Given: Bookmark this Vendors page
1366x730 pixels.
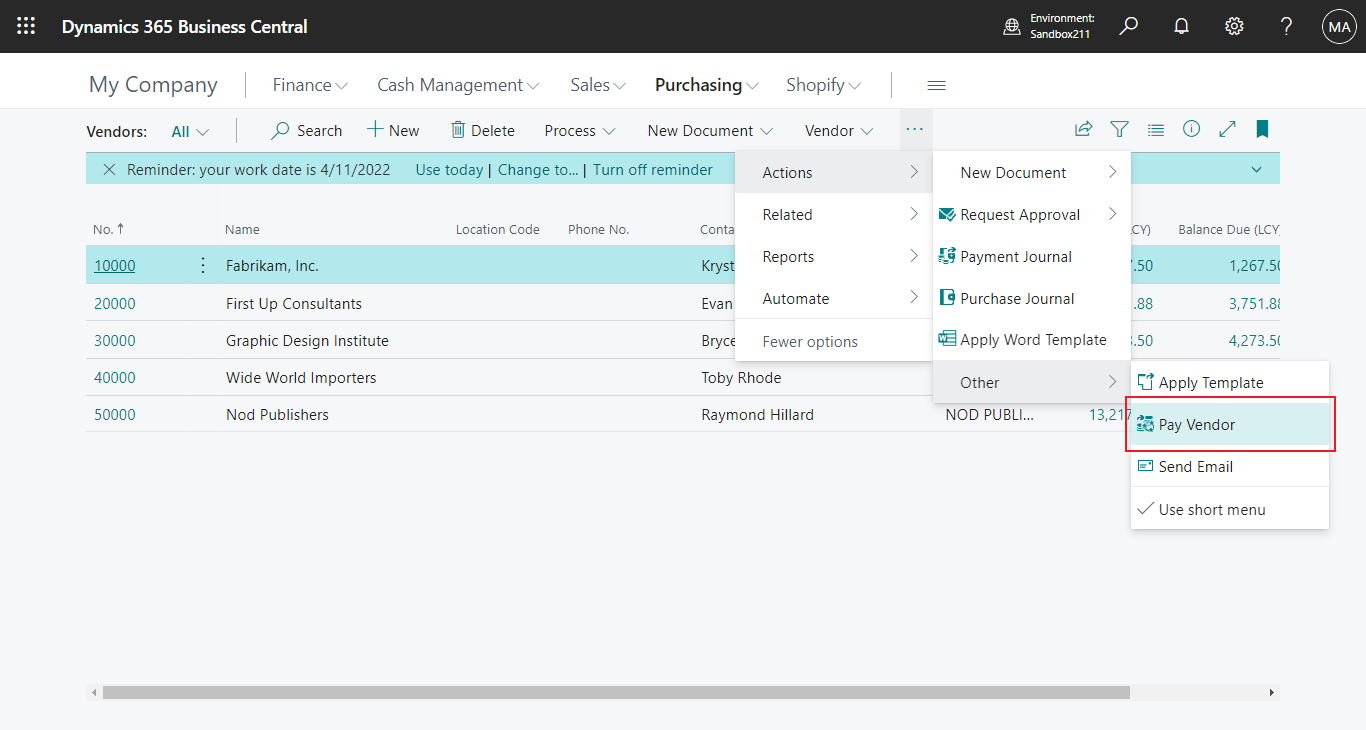Looking at the screenshot, I should pos(1262,129).
